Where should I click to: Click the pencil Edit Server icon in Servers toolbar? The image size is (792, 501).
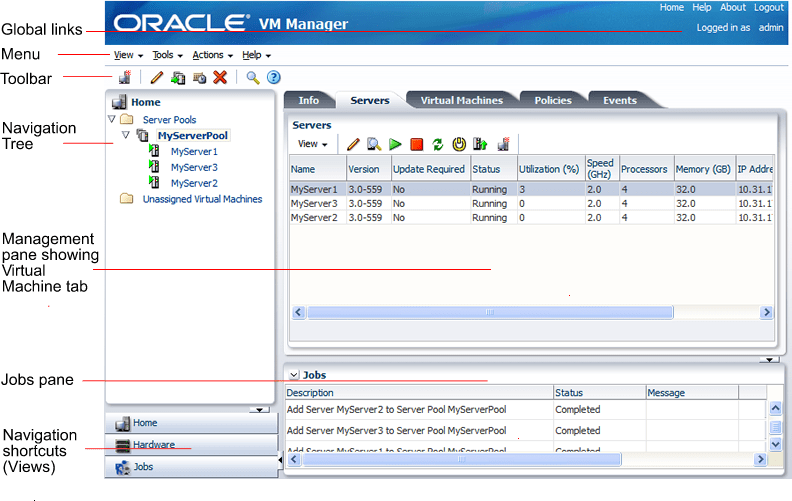tap(353, 144)
